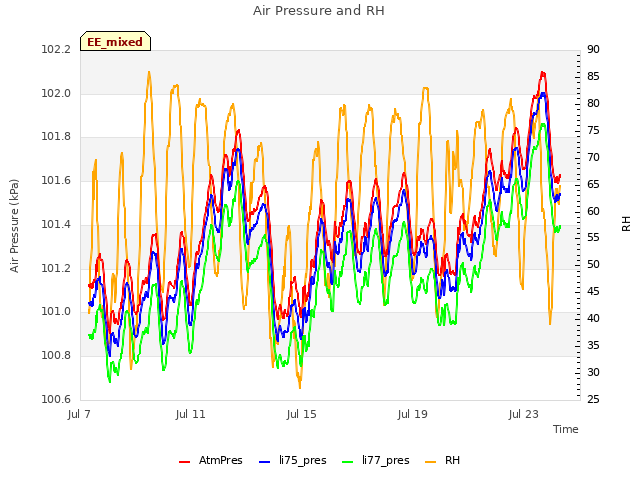The width and height of the screenshot is (640, 480).
Task: Click the 25 RH tick label
Action: tap(593, 399)
